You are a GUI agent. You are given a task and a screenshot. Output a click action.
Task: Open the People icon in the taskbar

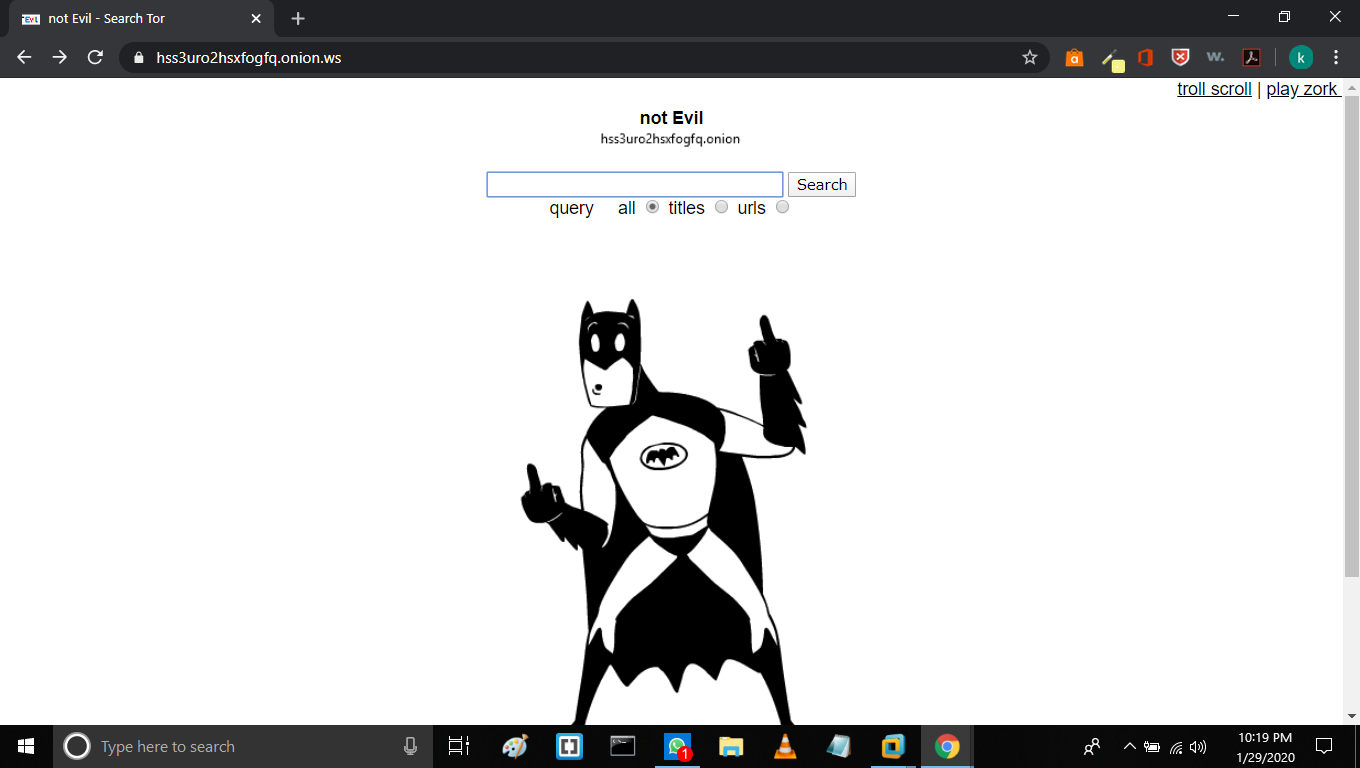coord(1092,746)
